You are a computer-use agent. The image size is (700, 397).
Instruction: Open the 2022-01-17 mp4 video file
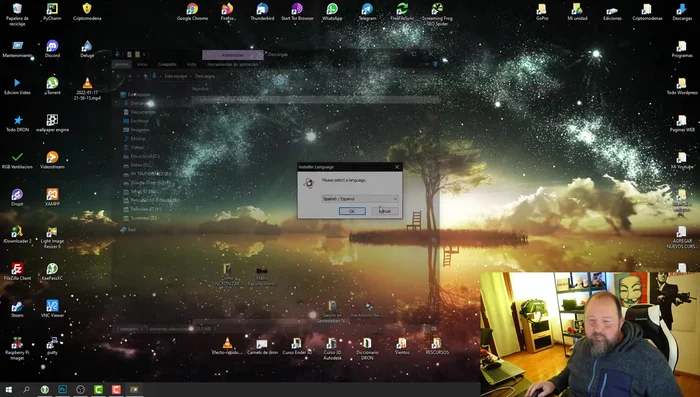(x=87, y=89)
